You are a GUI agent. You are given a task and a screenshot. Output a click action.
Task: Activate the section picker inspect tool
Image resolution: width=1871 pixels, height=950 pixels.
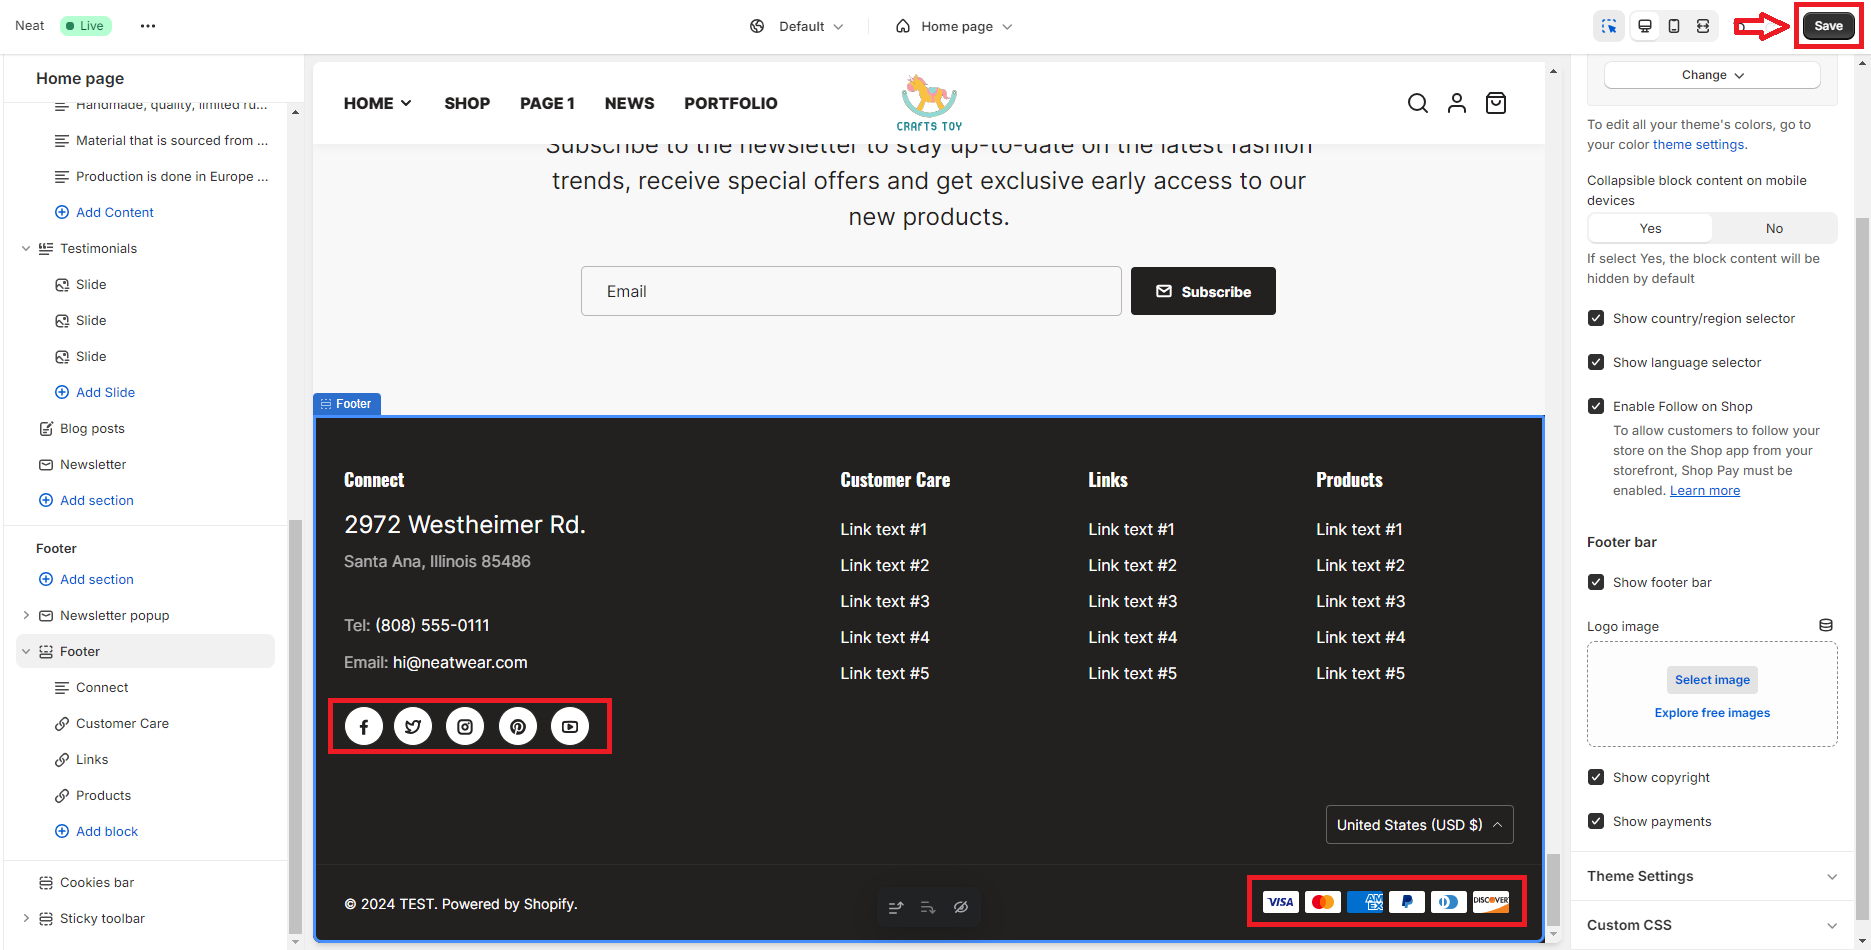click(1609, 26)
